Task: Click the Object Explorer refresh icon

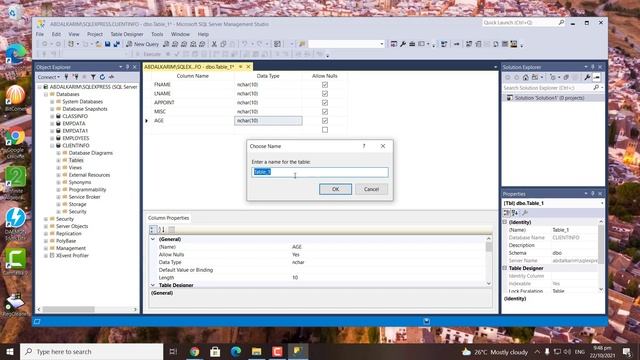Action: pos(102,77)
